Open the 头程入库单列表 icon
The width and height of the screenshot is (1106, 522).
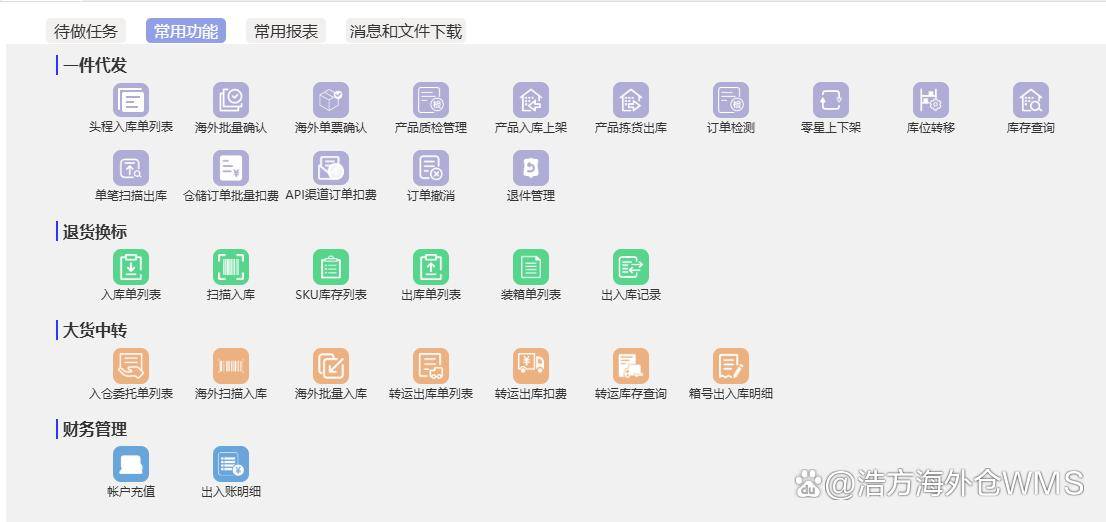pyautogui.click(x=131, y=100)
